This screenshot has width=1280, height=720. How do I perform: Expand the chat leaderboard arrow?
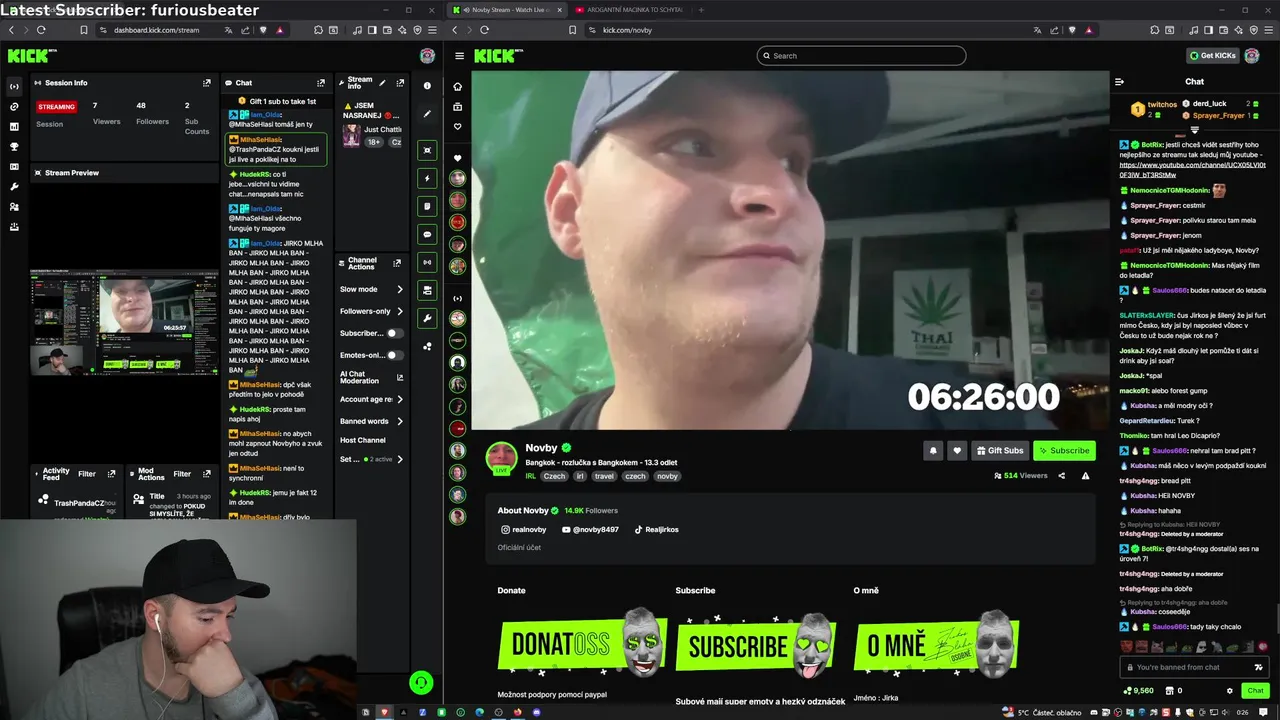(1194, 130)
